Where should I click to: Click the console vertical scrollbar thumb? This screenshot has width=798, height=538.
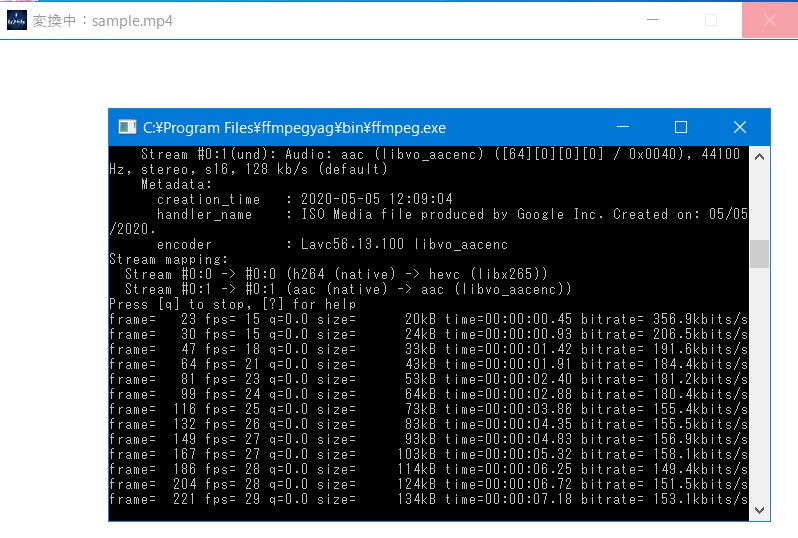point(760,254)
